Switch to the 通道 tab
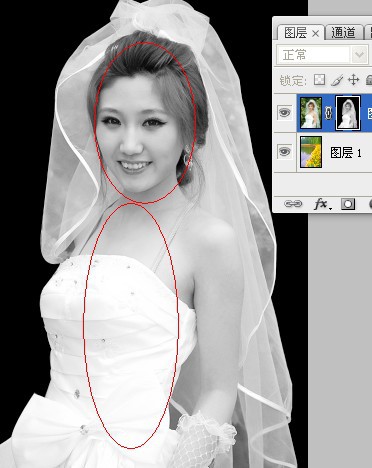Viewport: 372px width, 468px height. [343, 33]
